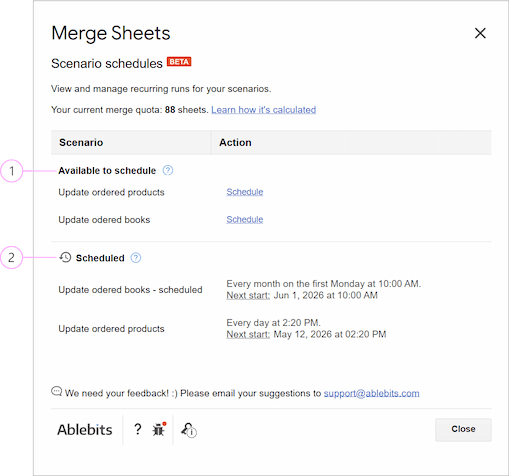Close the Merge Sheets dialog with X

click(480, 33)
